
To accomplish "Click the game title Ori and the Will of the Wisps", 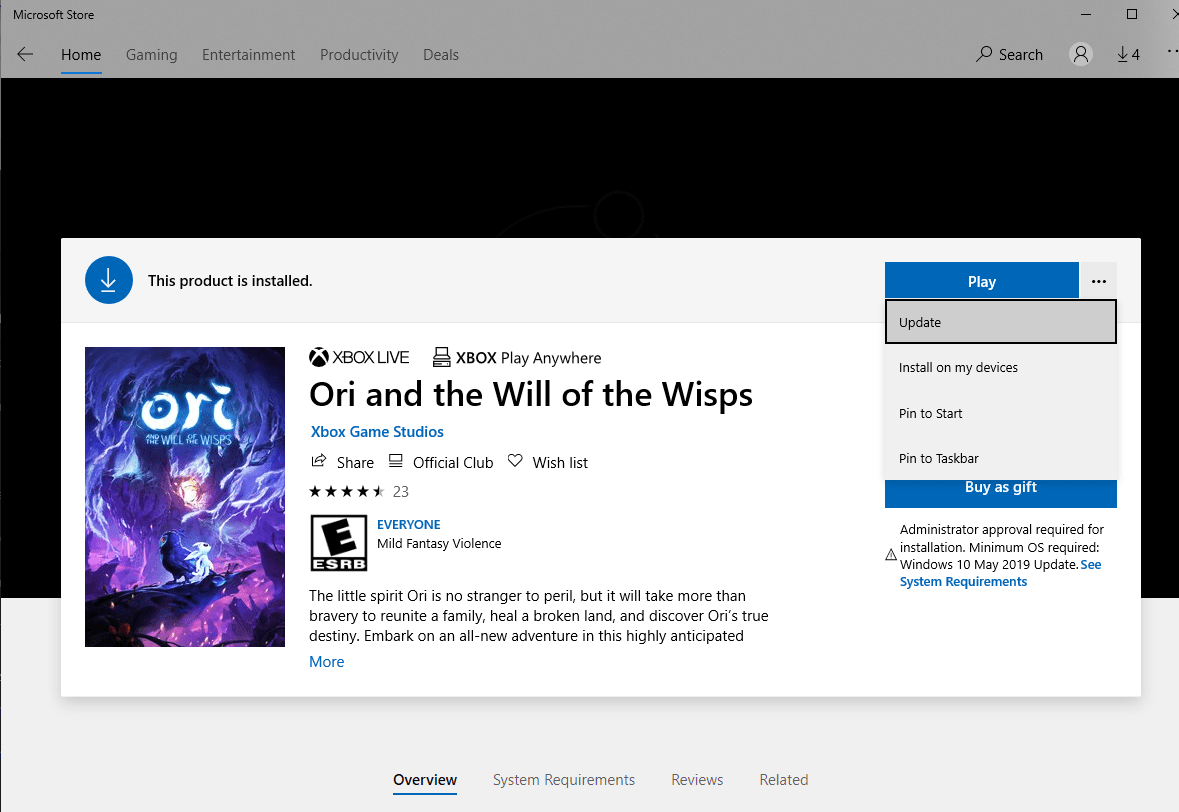I will pyautogui.click(x=531, y=394).
